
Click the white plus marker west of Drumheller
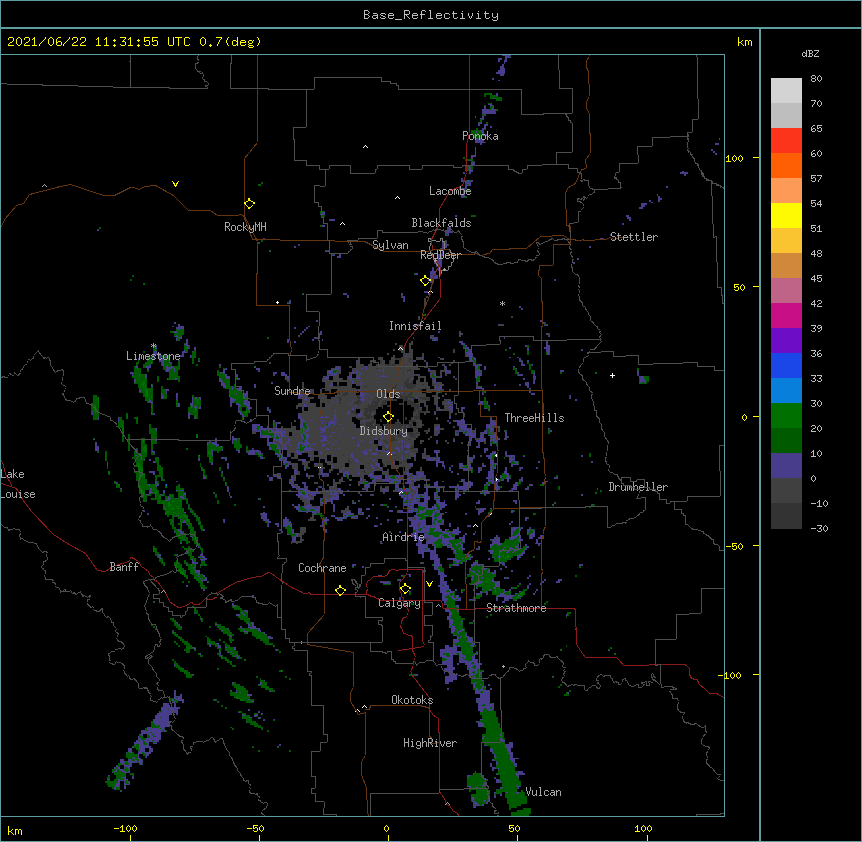pyautogui.click(x=612, y=375)
